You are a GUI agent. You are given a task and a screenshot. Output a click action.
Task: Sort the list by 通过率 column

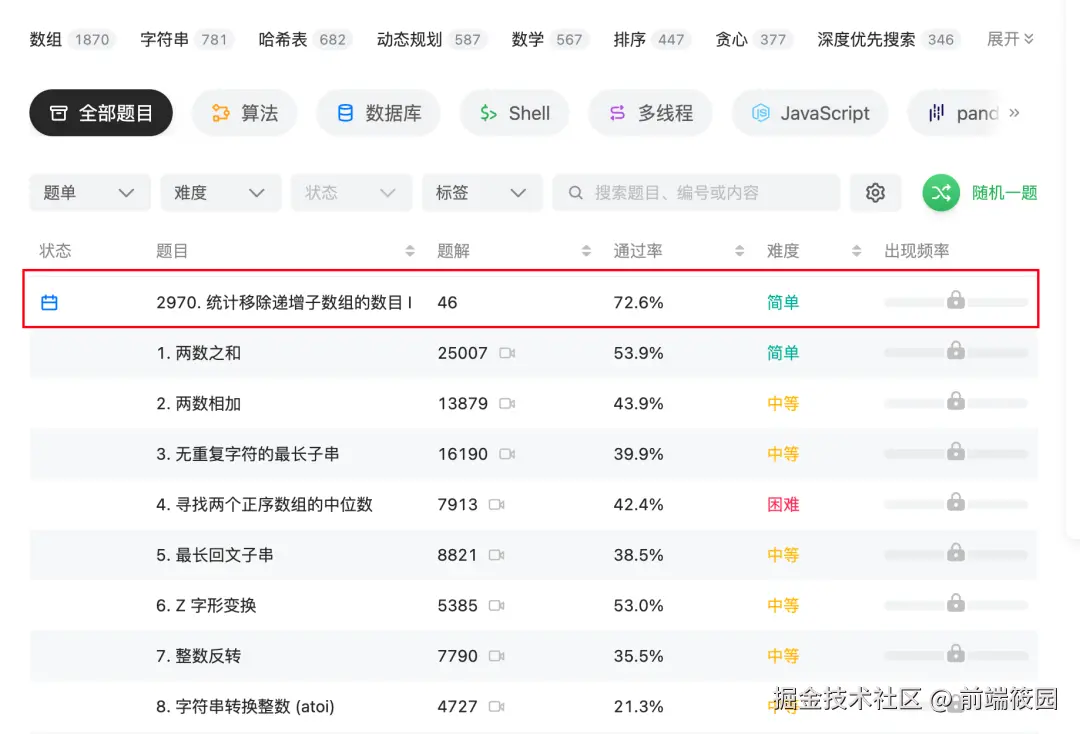click(739, 251)
